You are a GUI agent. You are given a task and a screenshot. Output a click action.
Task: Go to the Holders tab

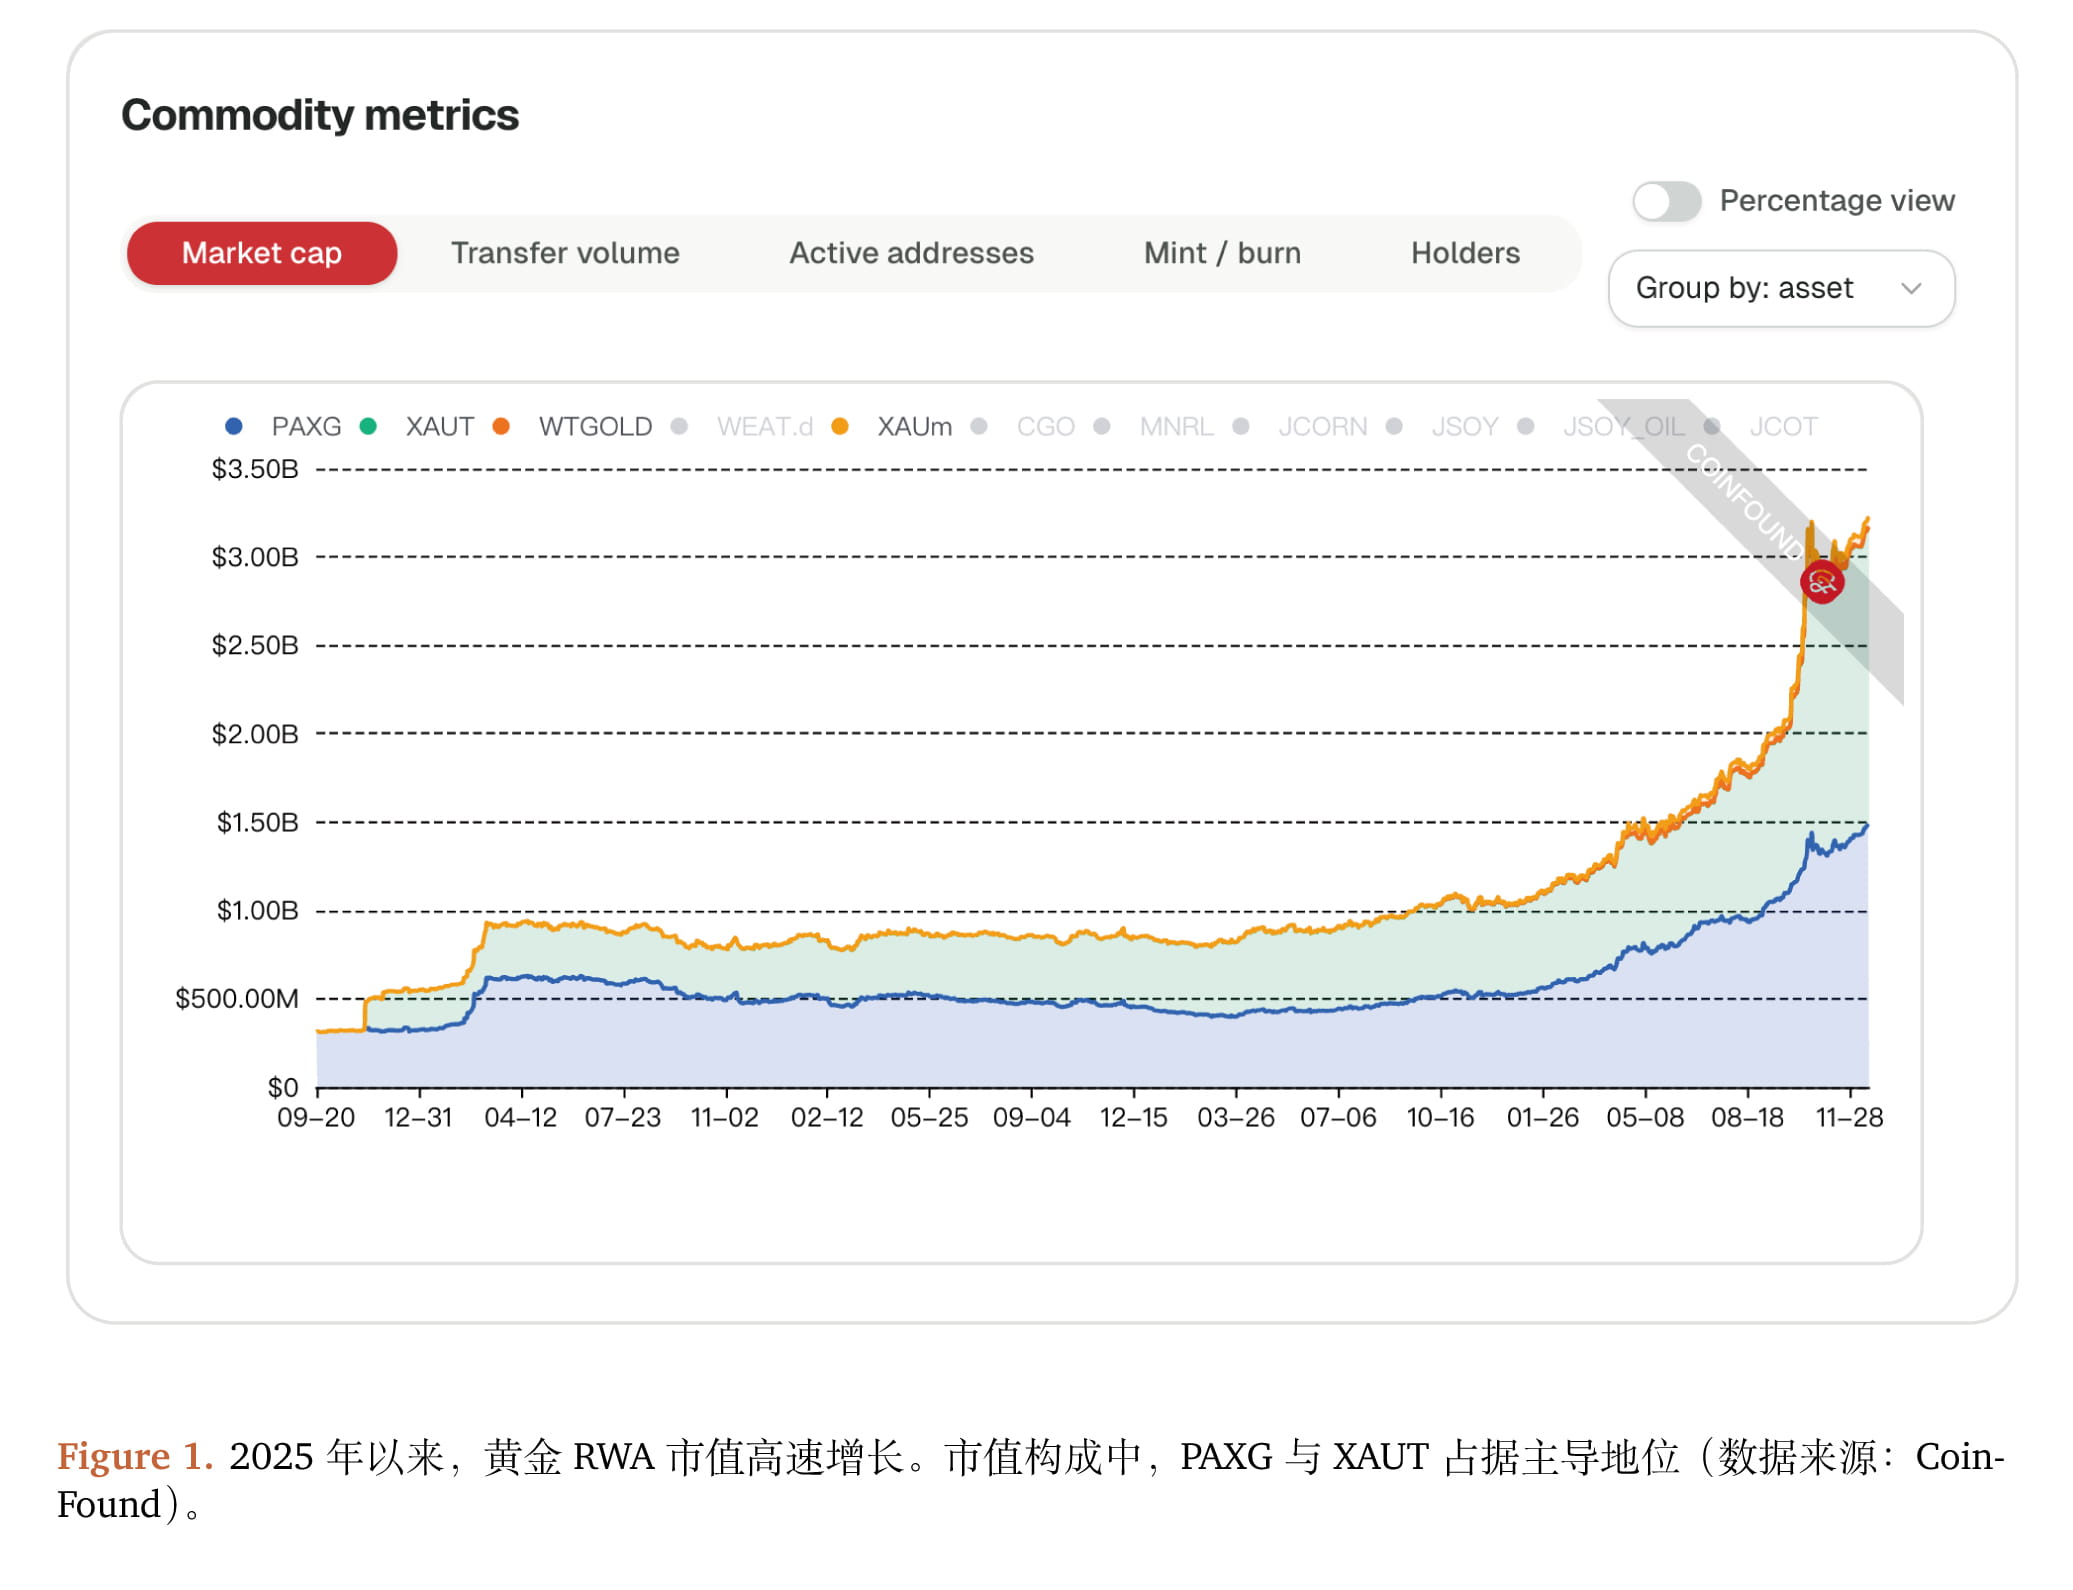1465,253
